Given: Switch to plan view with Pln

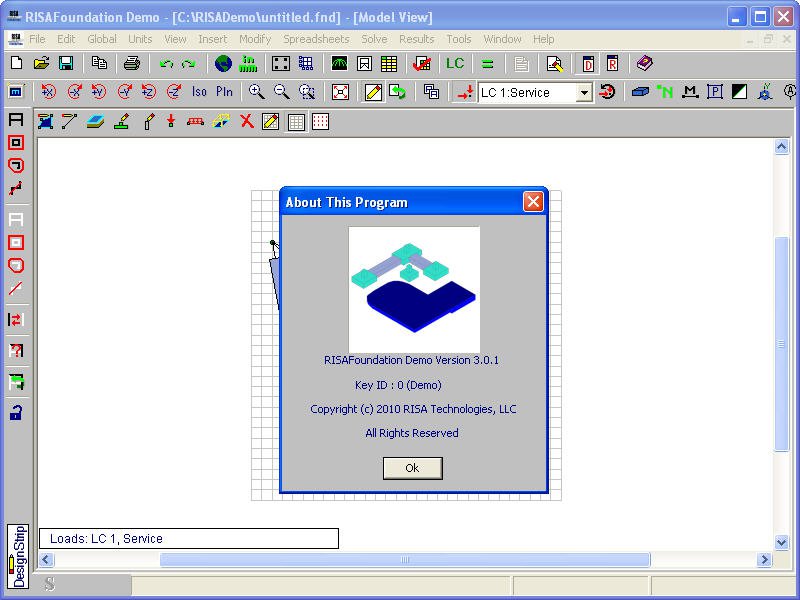Looking at the screenshot, I should pos(224,92).
